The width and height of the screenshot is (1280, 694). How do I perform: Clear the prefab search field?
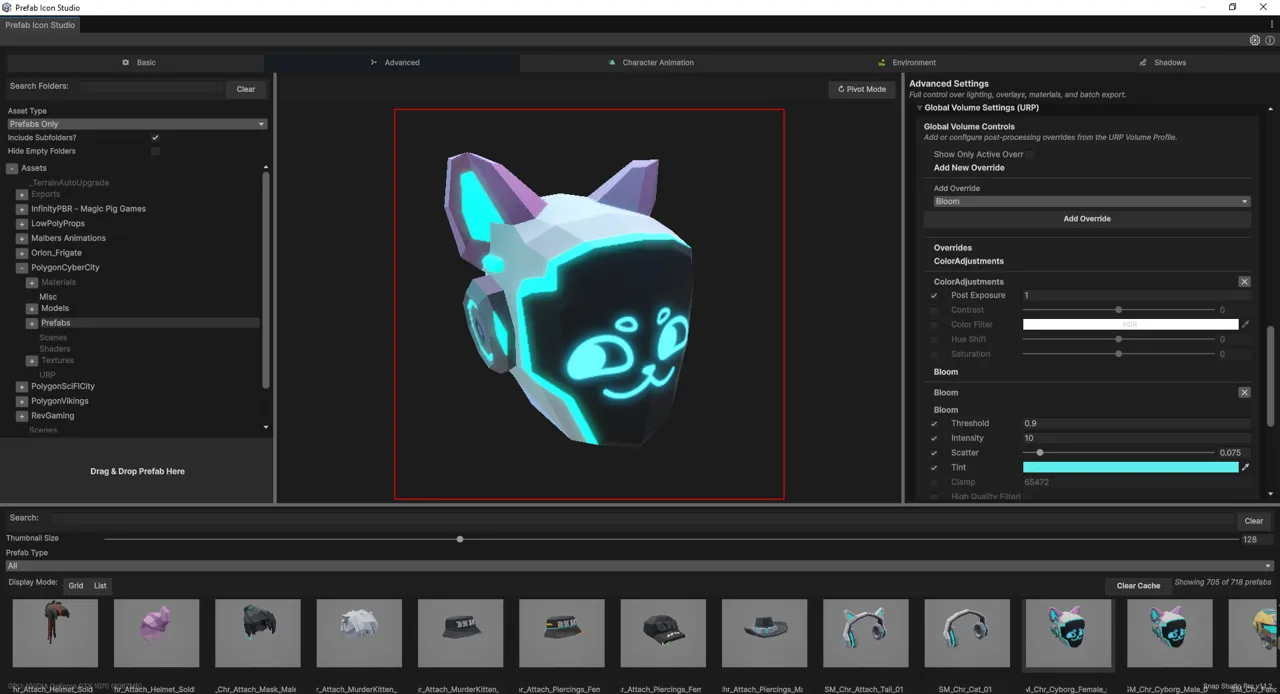[1254, 521]
